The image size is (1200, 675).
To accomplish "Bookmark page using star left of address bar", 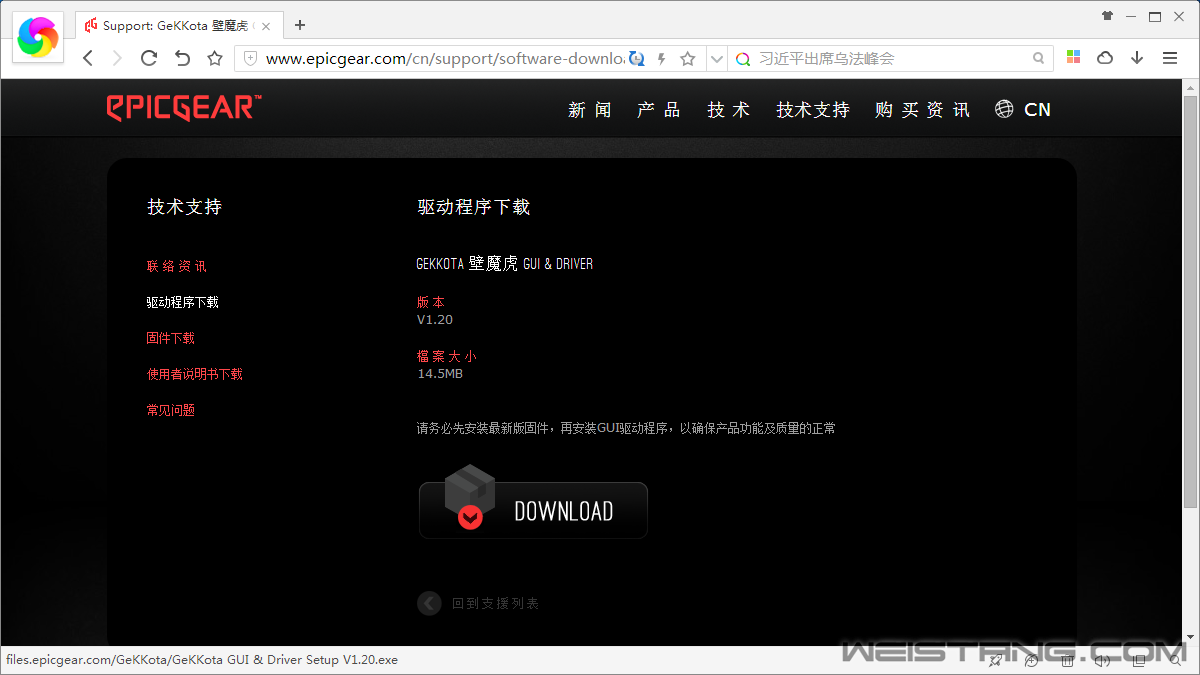I will click(214, 58).
